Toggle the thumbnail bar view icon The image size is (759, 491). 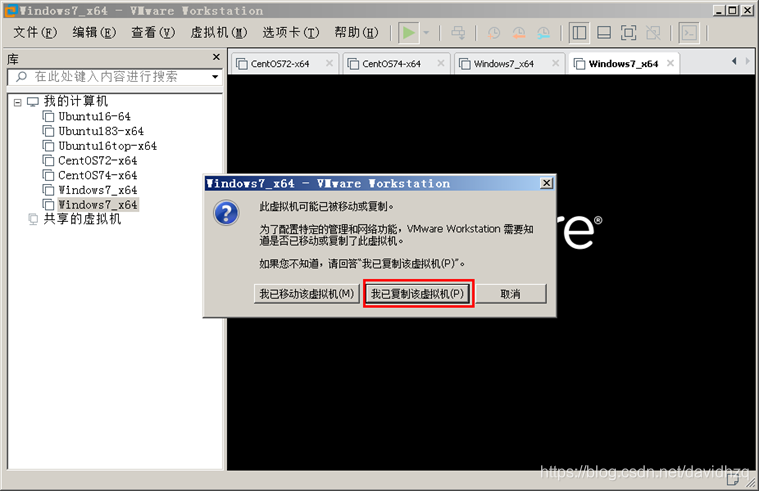coord(604,32)
